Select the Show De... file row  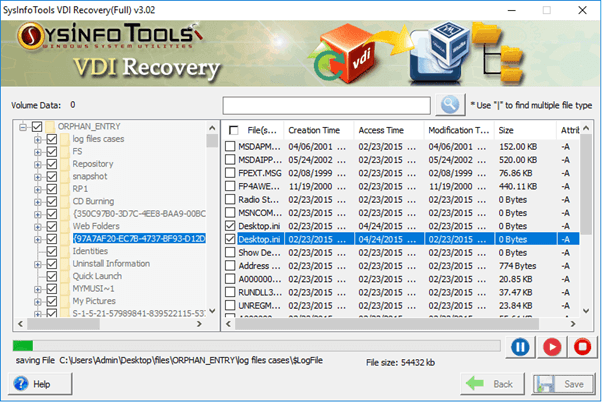coord(402,253)
